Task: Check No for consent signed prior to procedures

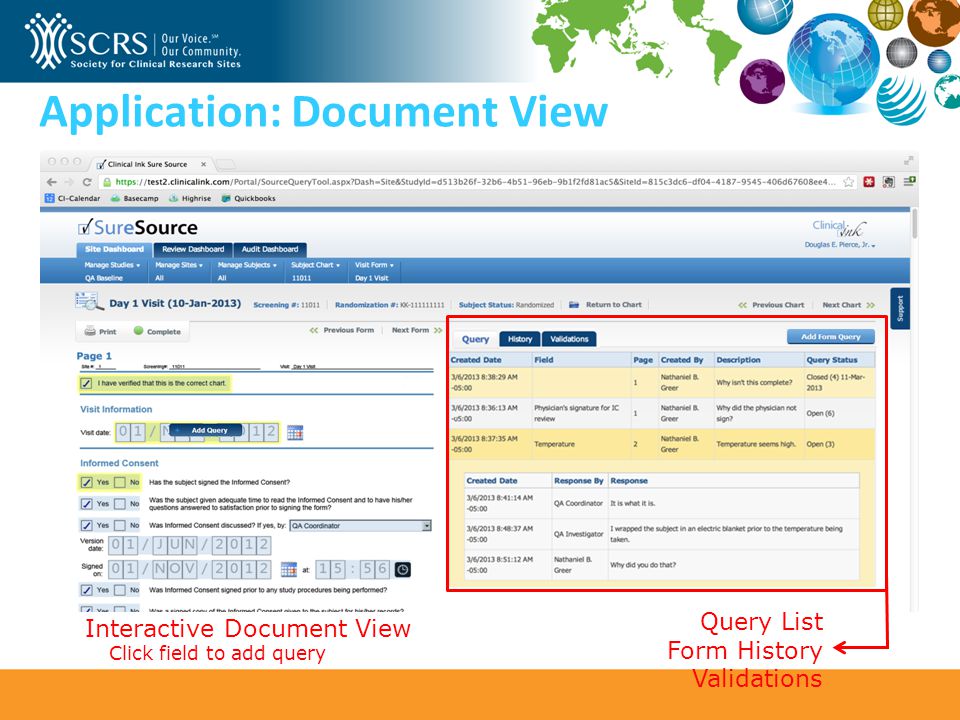Action: [x=120, y=590]
